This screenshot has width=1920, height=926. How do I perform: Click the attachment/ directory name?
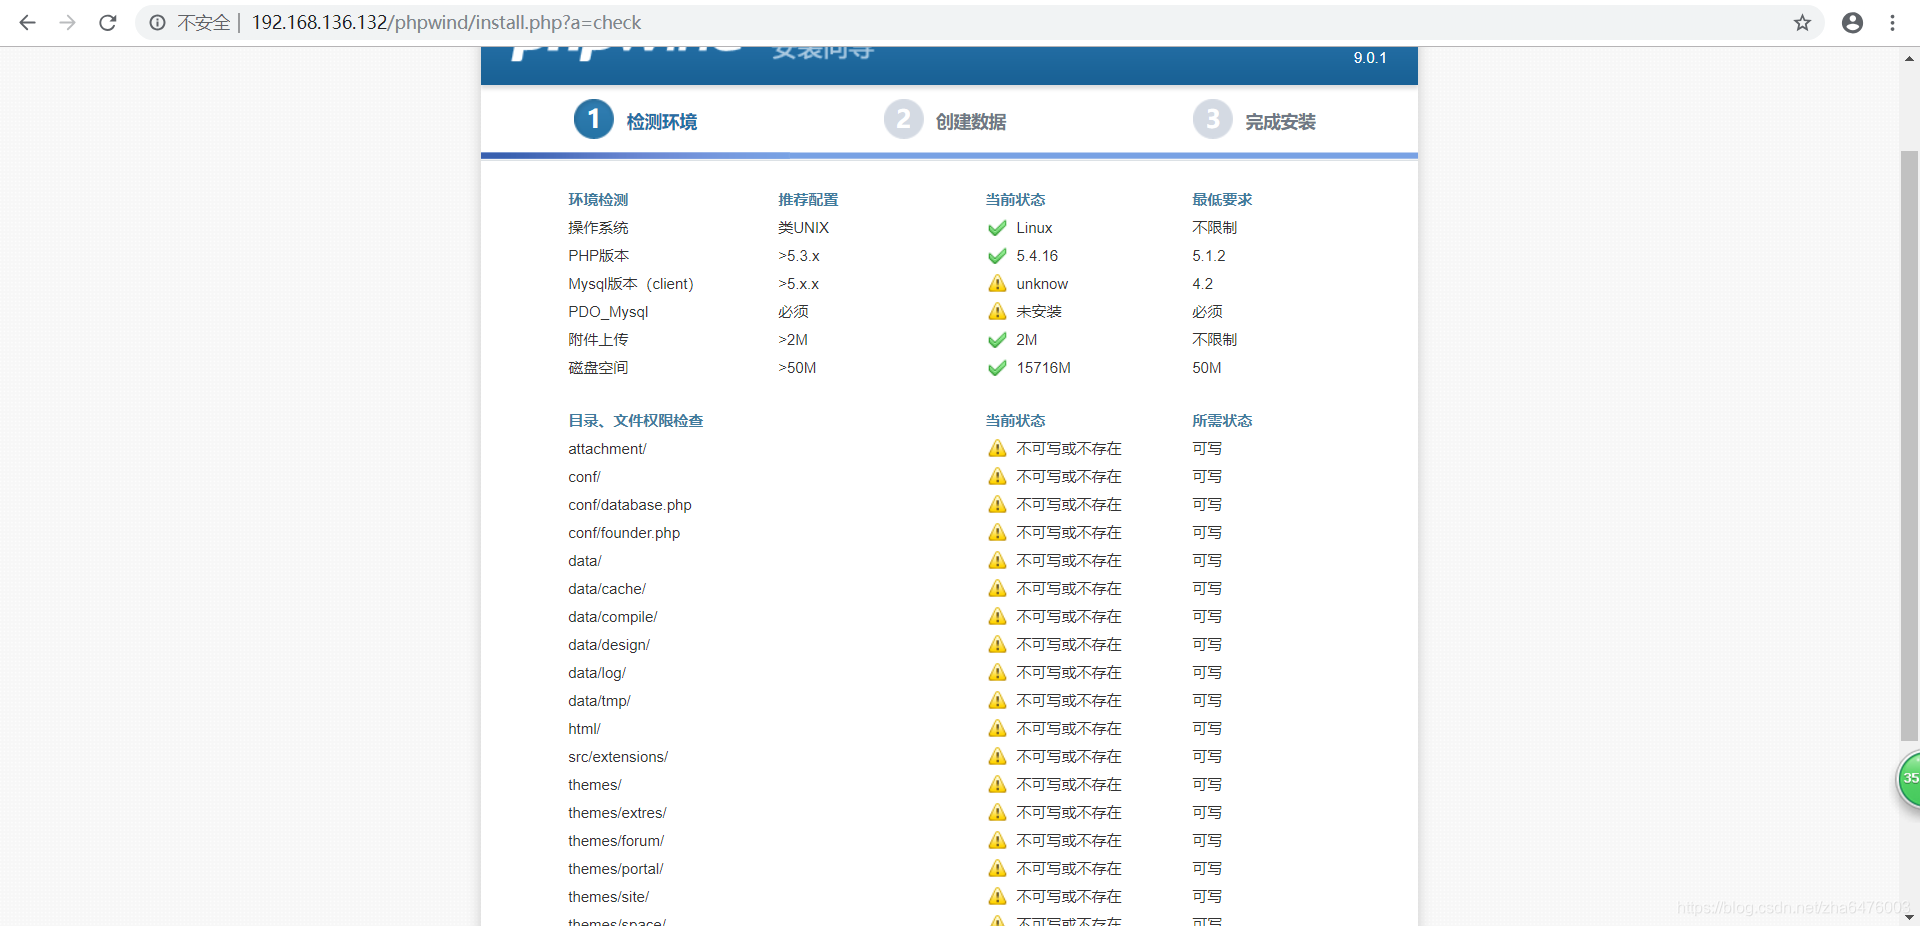click(607, 449)
